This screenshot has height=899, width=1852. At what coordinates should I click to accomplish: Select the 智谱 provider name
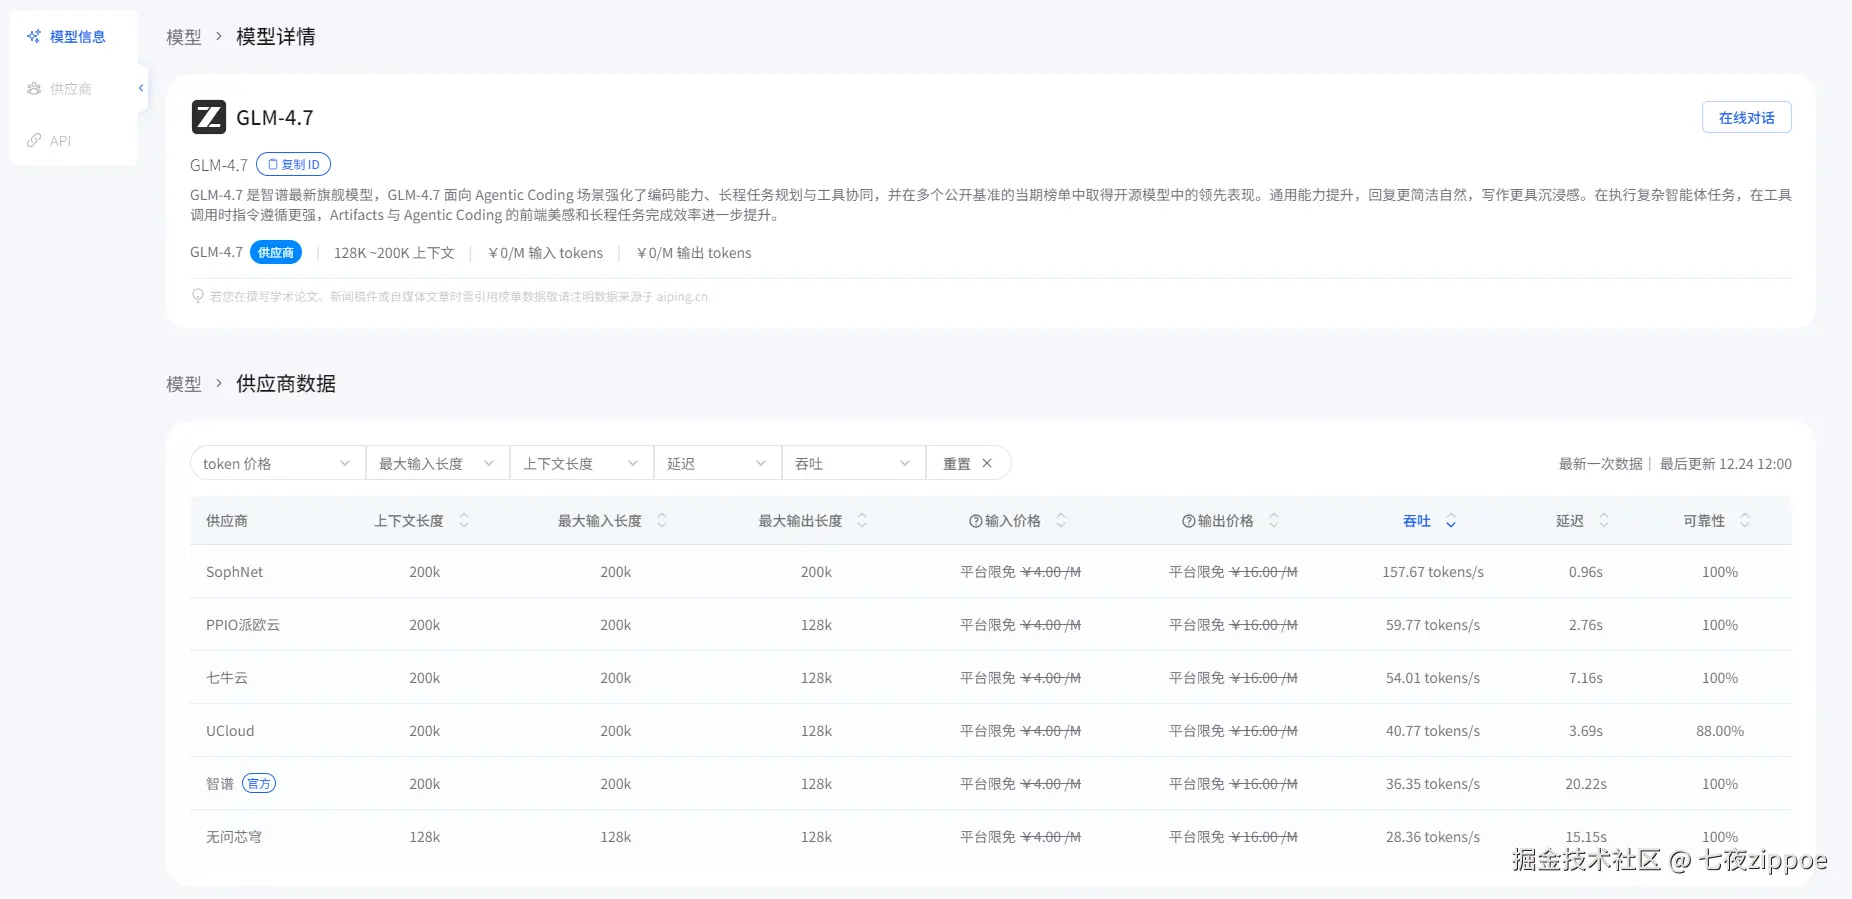(x=220, y=784)
